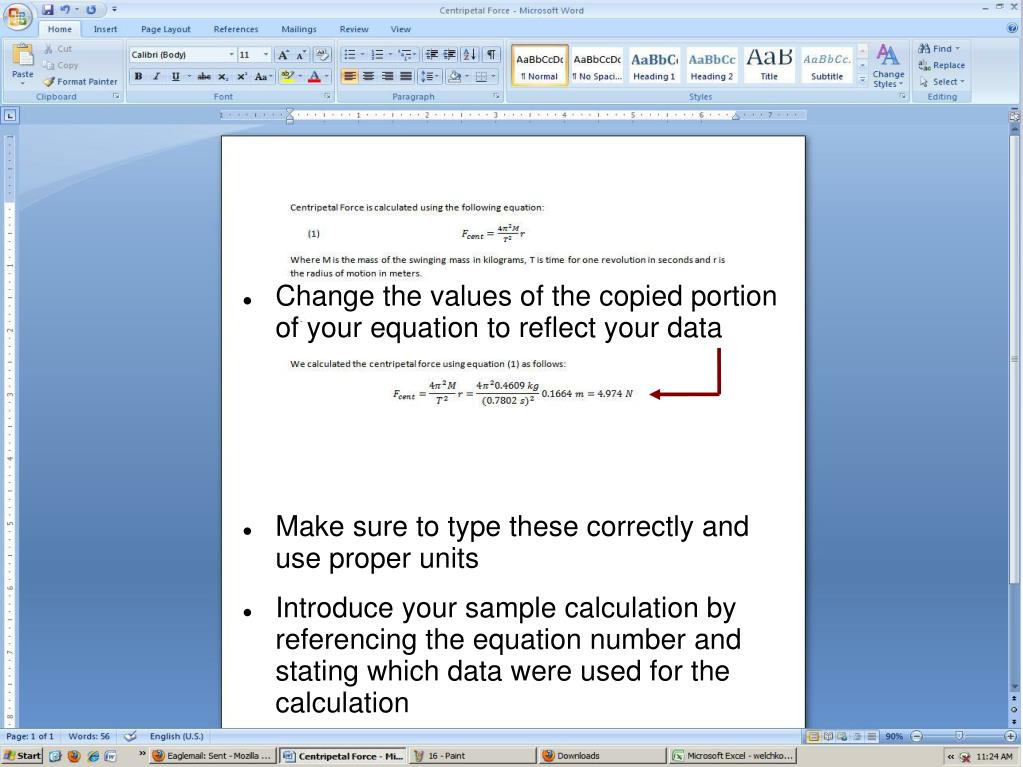The image size is (1023, 767).
Task: Shrink font size
Action: (300, 55)
